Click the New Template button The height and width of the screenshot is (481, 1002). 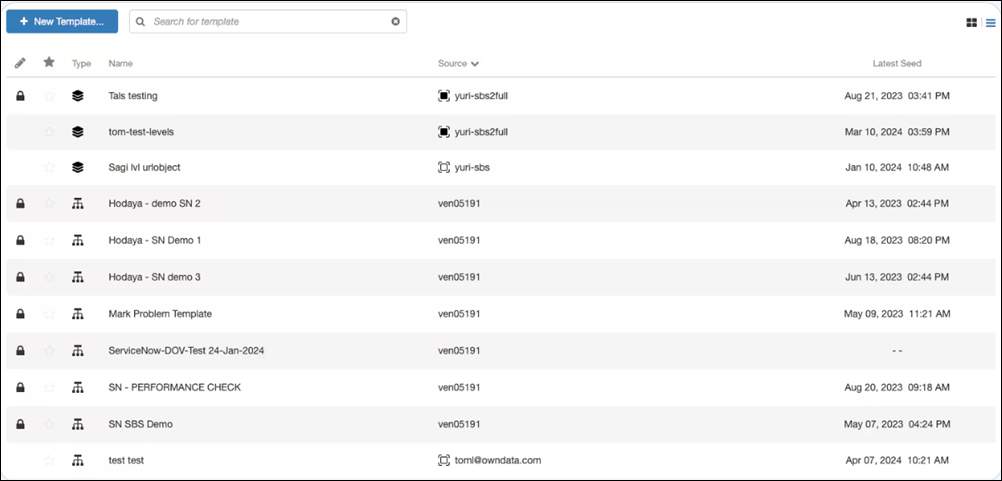pyautogui.click(x=62, y=21)
